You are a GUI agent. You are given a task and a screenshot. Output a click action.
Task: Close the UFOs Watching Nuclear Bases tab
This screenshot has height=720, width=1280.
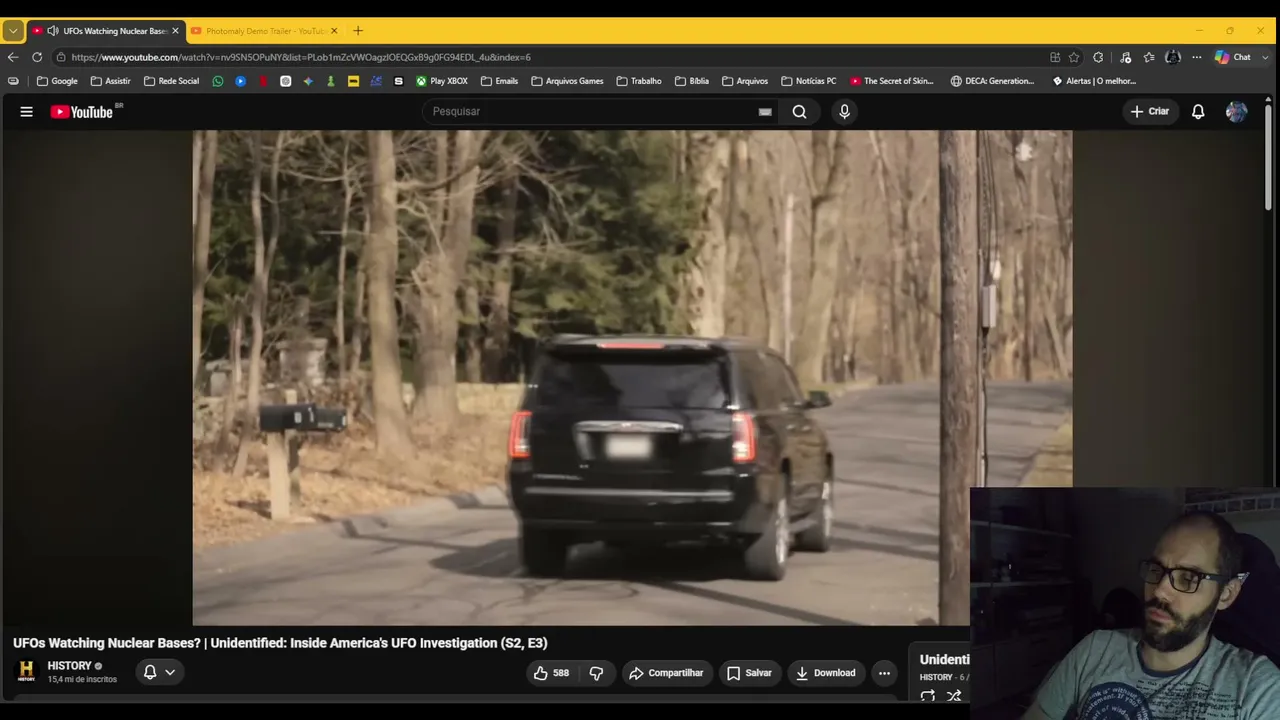click(175, 31)
